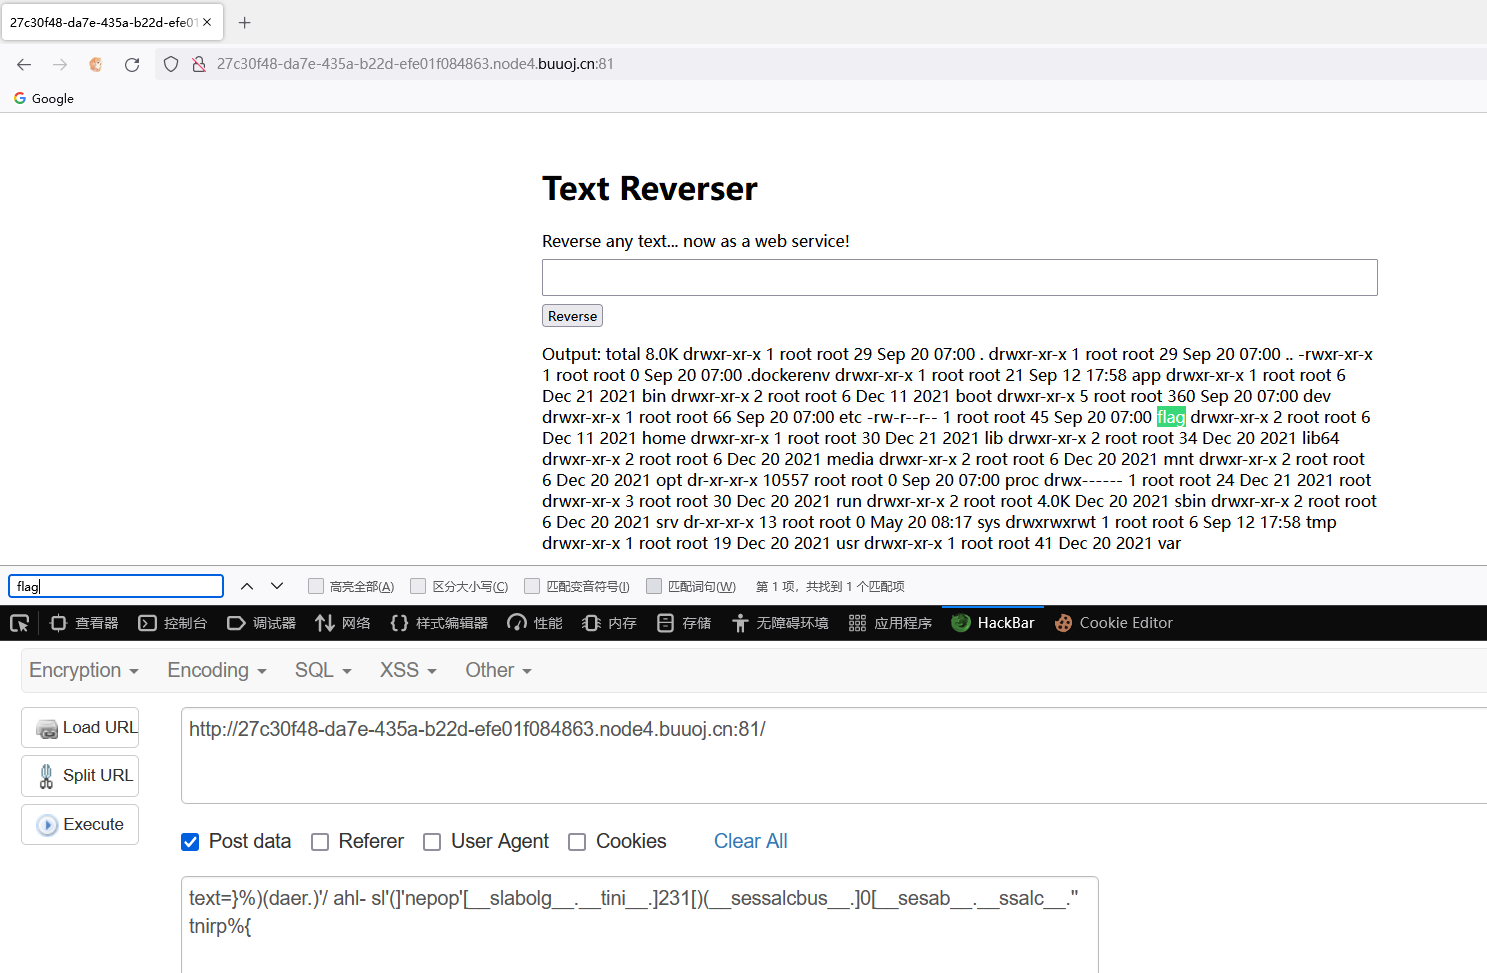Open the Encryption dropdown in HackBar

[82, 670]
